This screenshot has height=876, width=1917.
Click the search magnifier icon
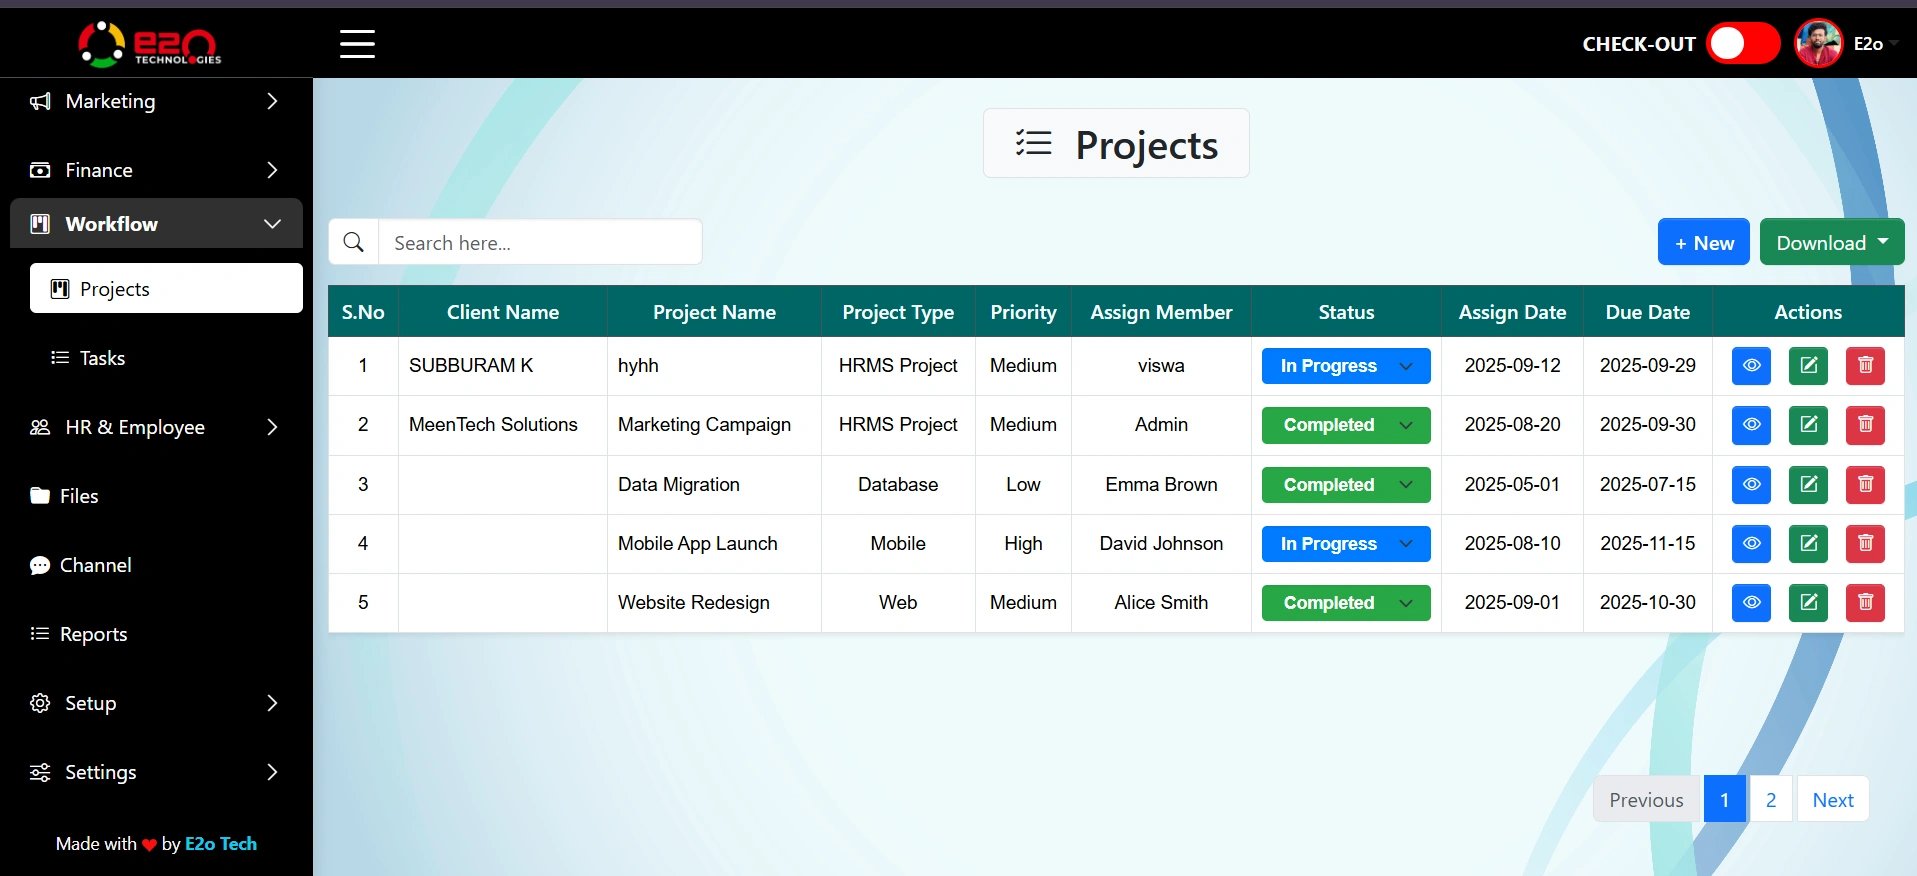pos(354,243)
